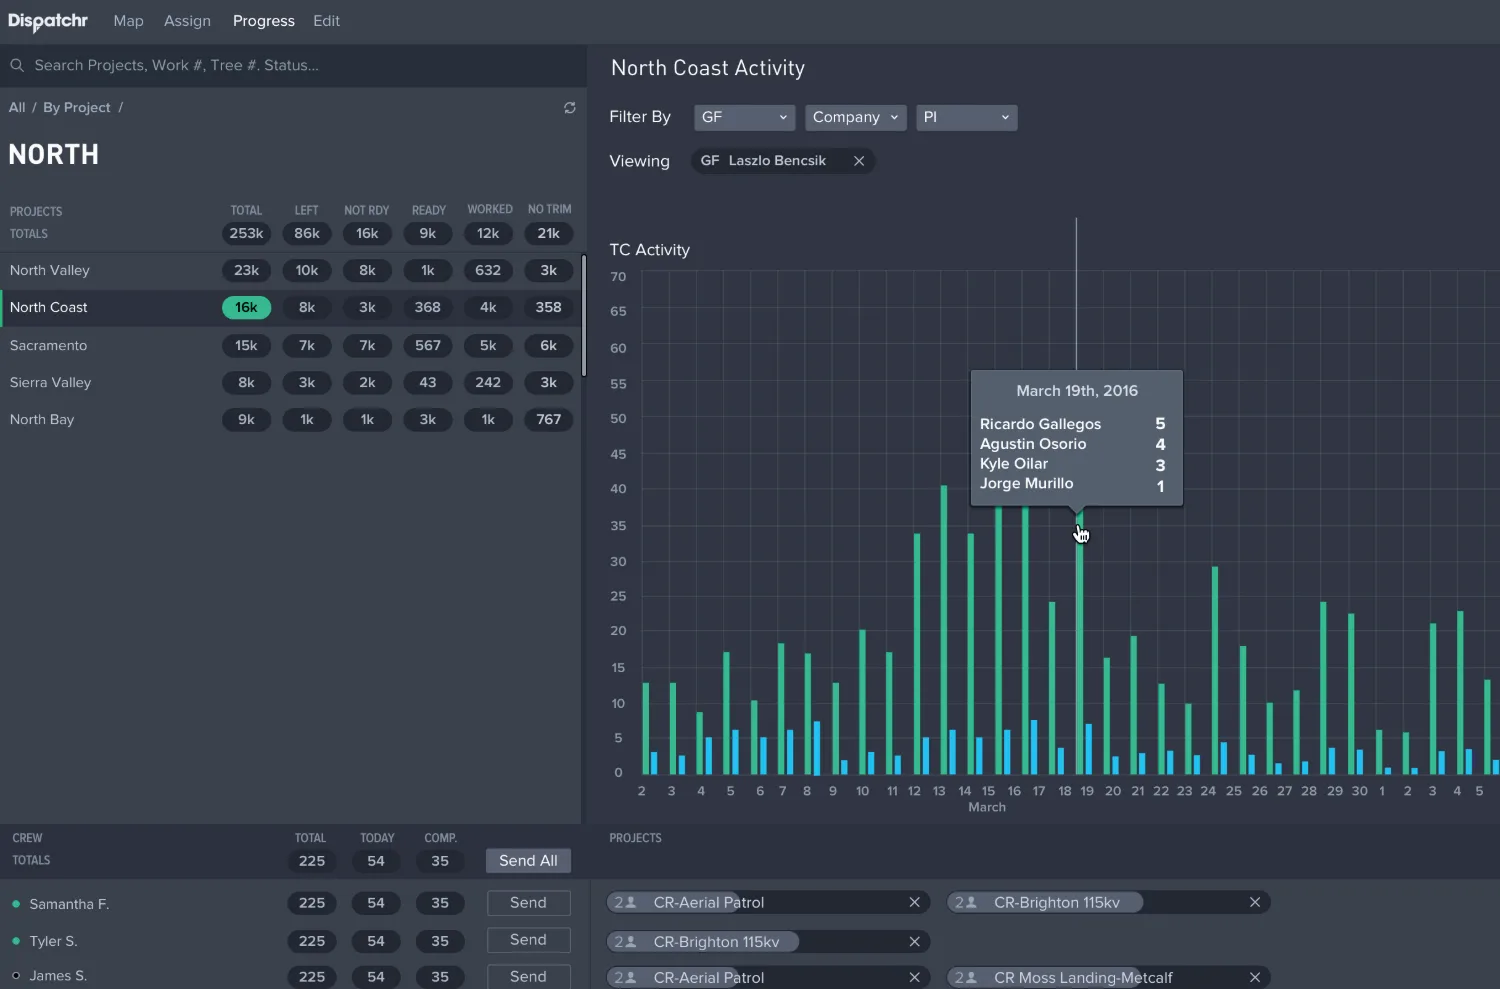Image resolution: width=1500 pixels, height=989 pixels.
Task: Open the GF filter dropdown
Action: coord(745,118)
